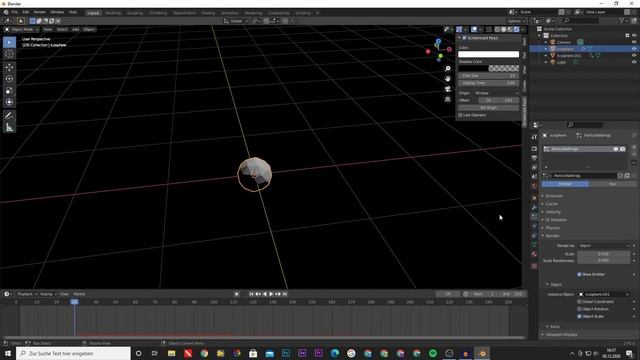Collapse the Render panel

point(553,236)
